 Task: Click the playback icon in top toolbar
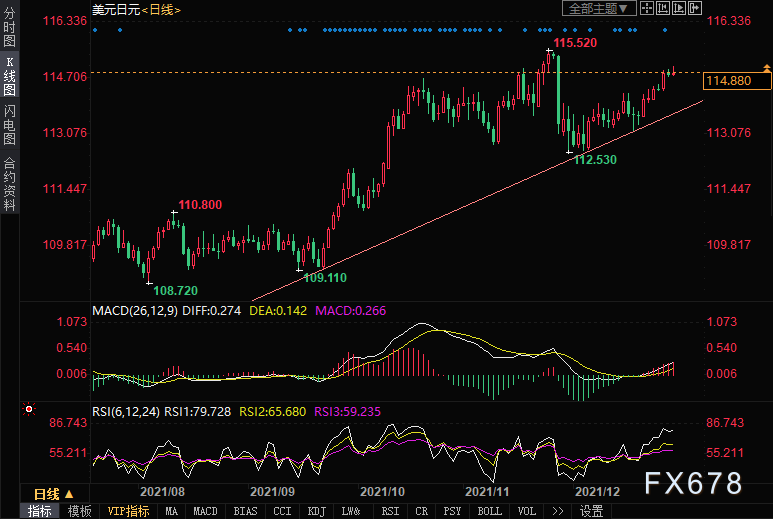[680, 8]
